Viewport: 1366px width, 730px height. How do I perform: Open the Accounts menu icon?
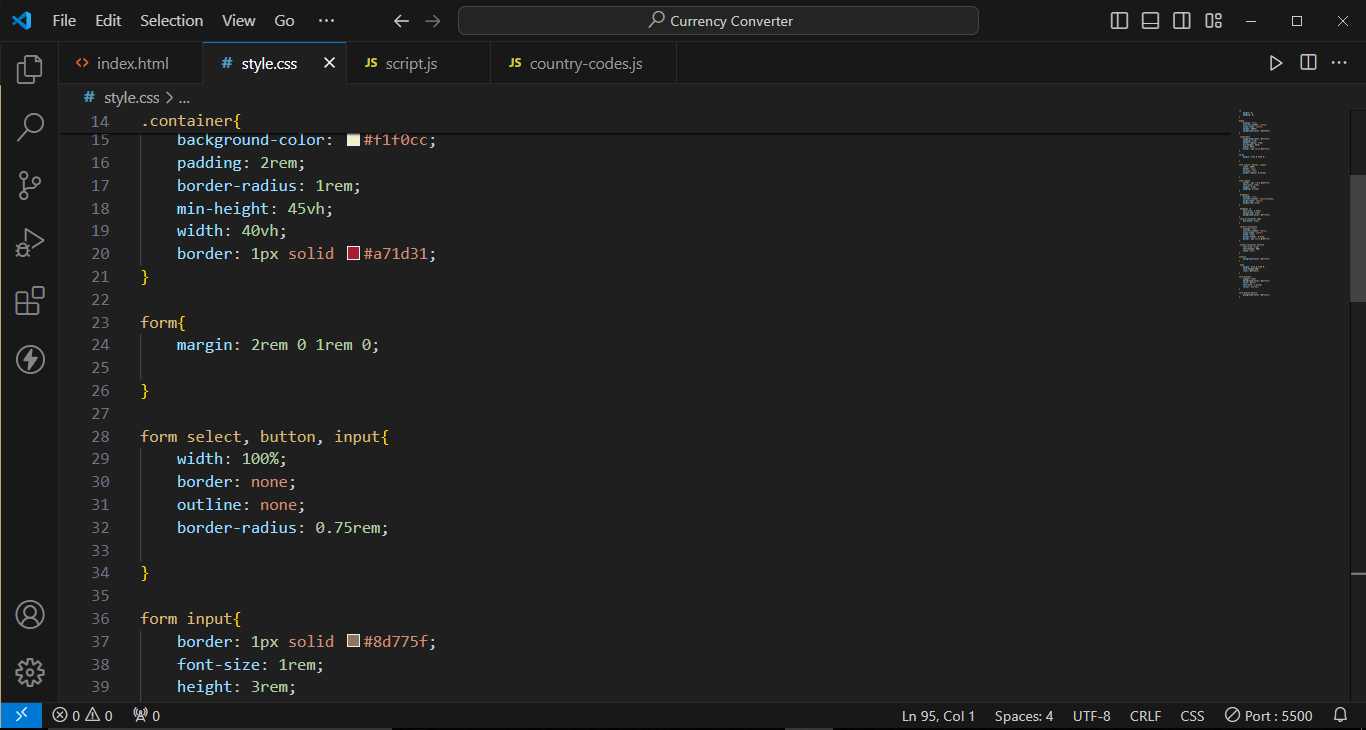30,614
